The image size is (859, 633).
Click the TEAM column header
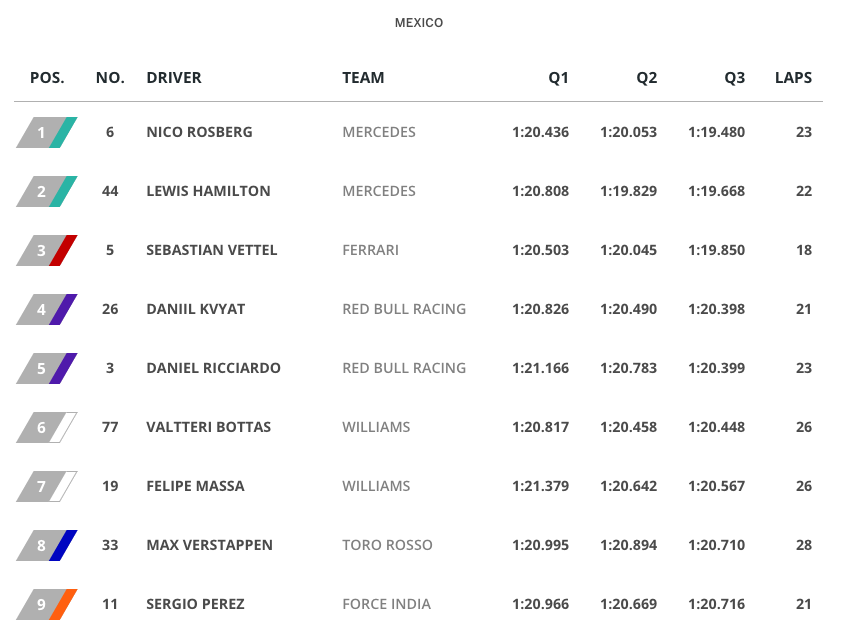click(x=363, y=77)
